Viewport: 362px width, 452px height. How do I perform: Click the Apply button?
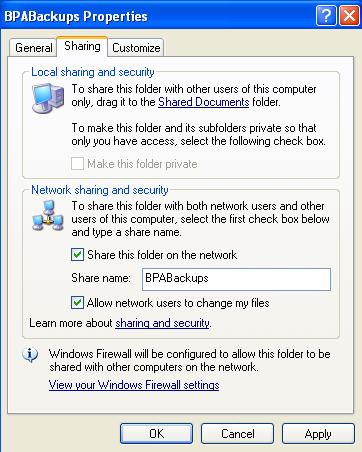tap(318, 433)
